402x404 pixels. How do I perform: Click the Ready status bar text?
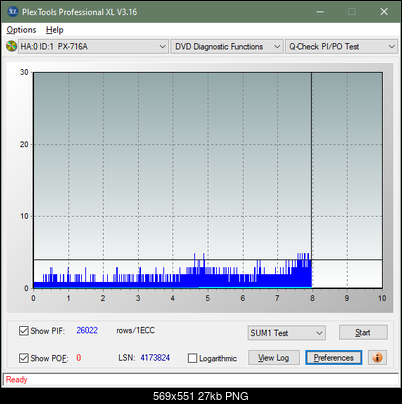[16, 380]
